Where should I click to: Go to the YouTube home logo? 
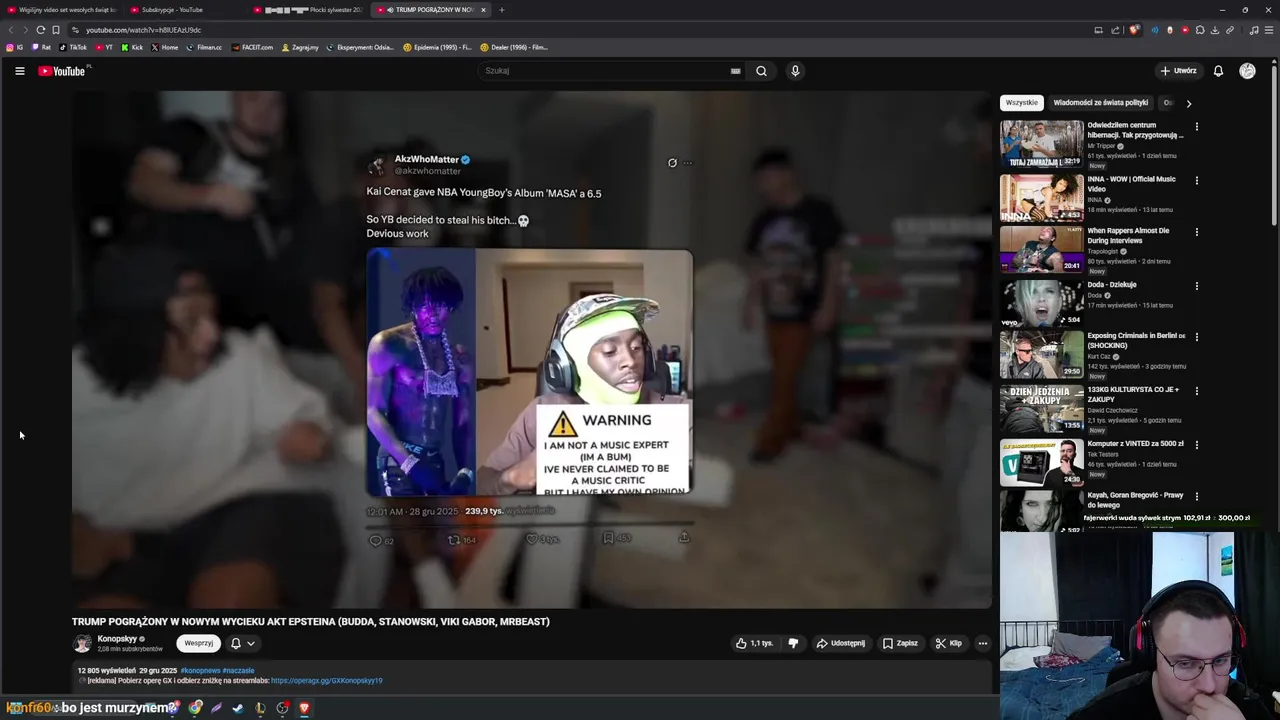(63, 71)
